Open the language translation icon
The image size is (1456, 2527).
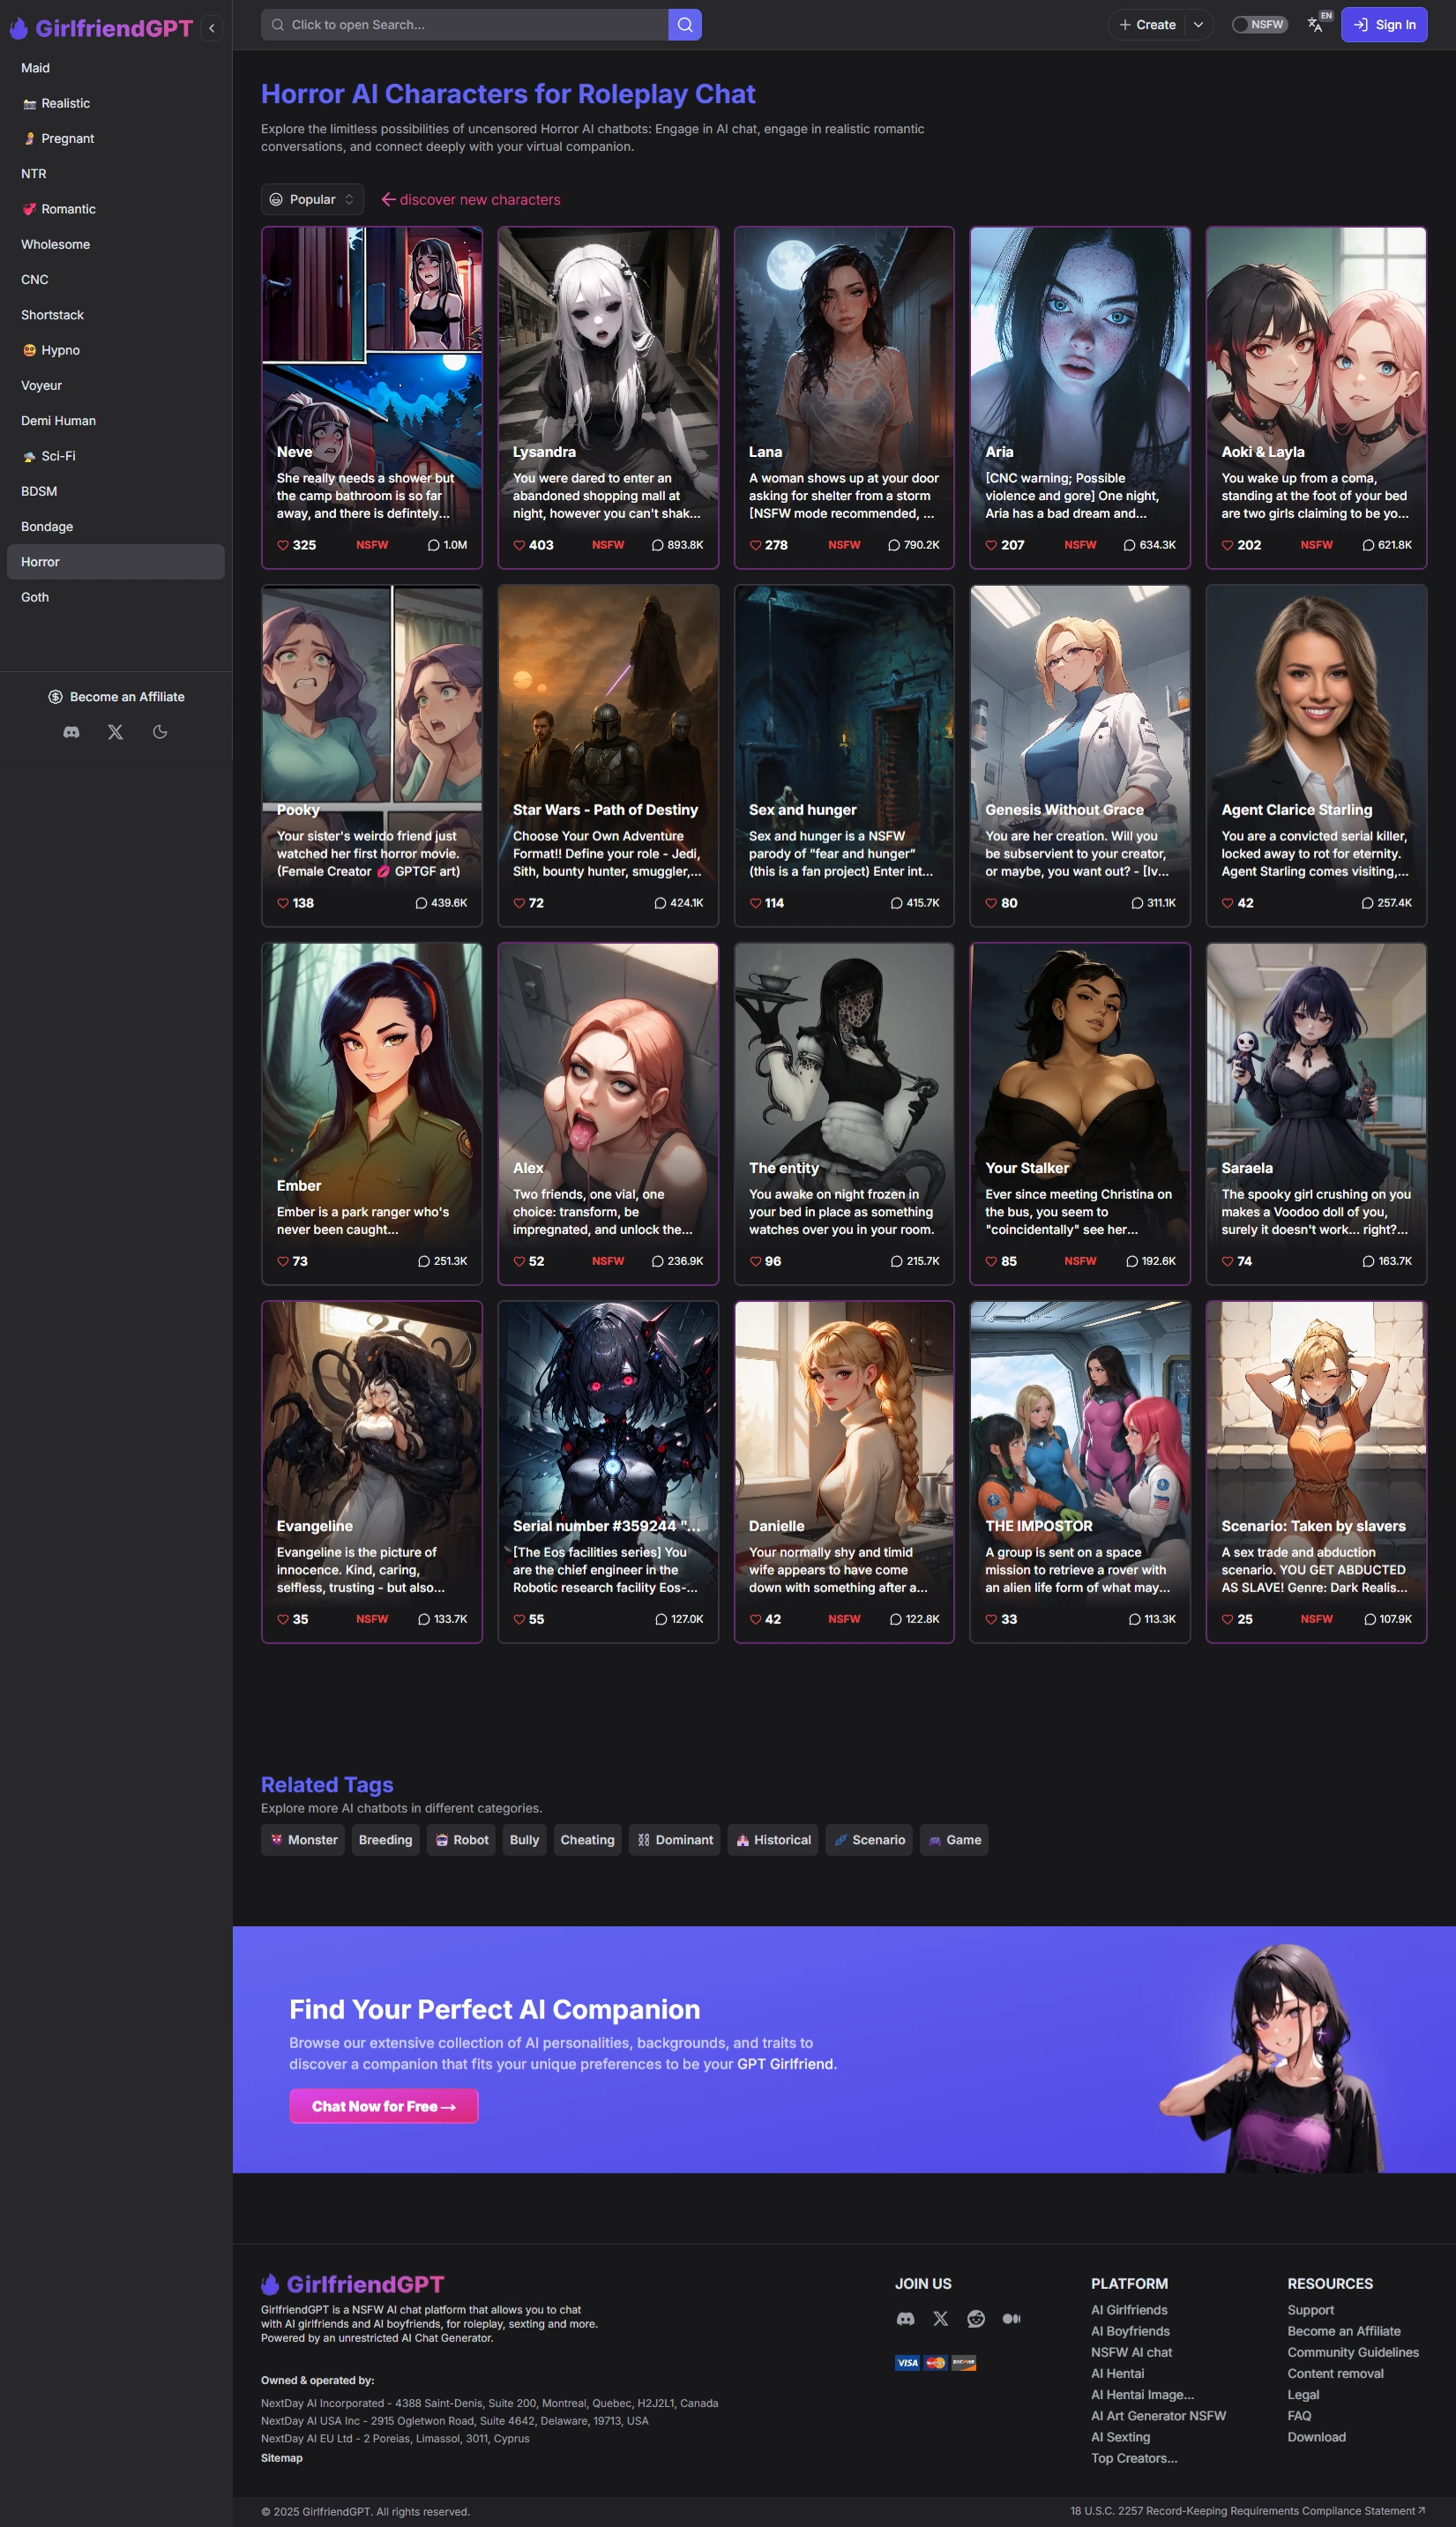[1316, 25]
